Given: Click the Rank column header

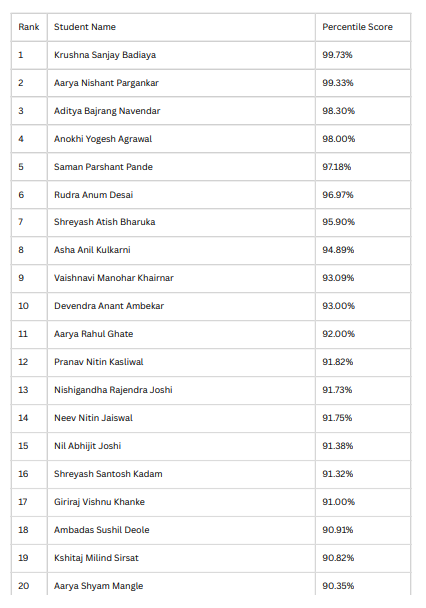Looking at the screenshot, I should pyautogui.click(x=29, y=27).
